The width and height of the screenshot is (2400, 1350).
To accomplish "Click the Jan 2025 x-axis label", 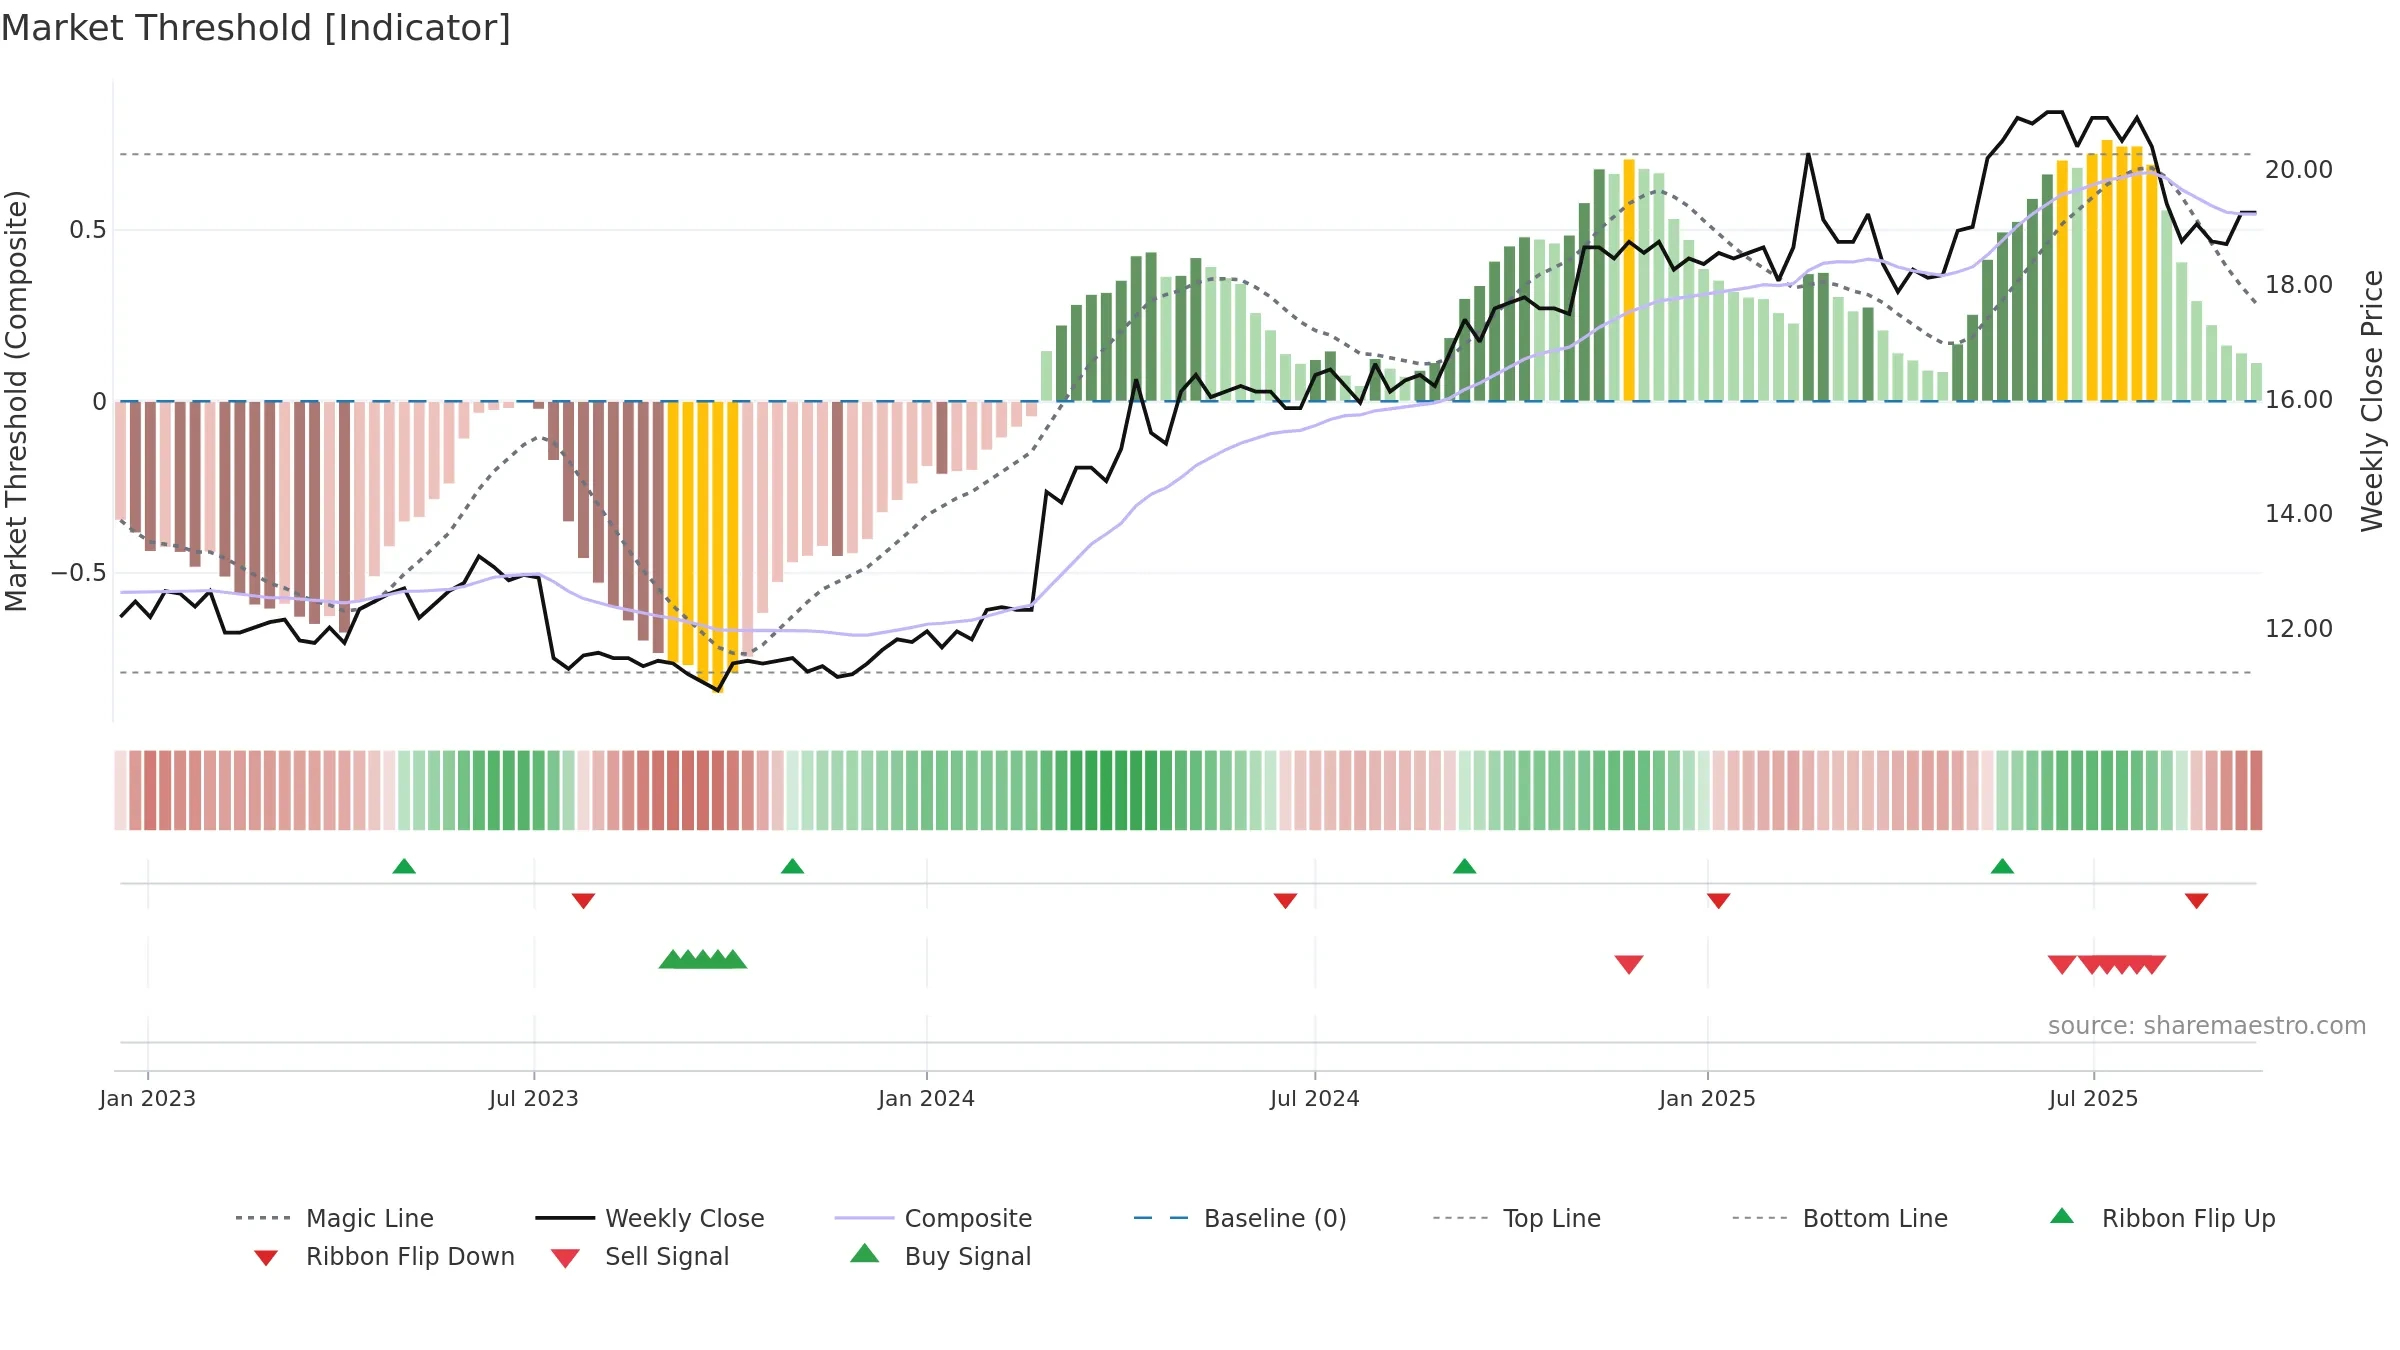I will point(1707,1098).
